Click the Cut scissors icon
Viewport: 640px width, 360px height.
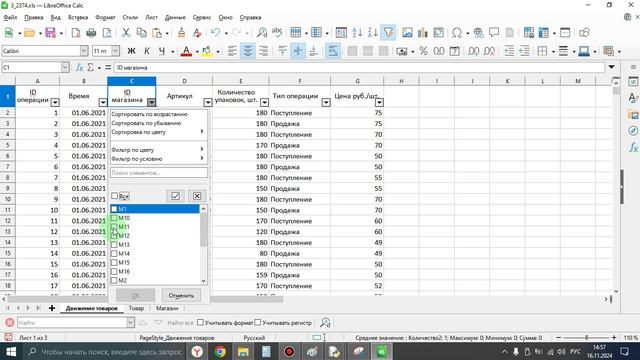coord(126,33)
